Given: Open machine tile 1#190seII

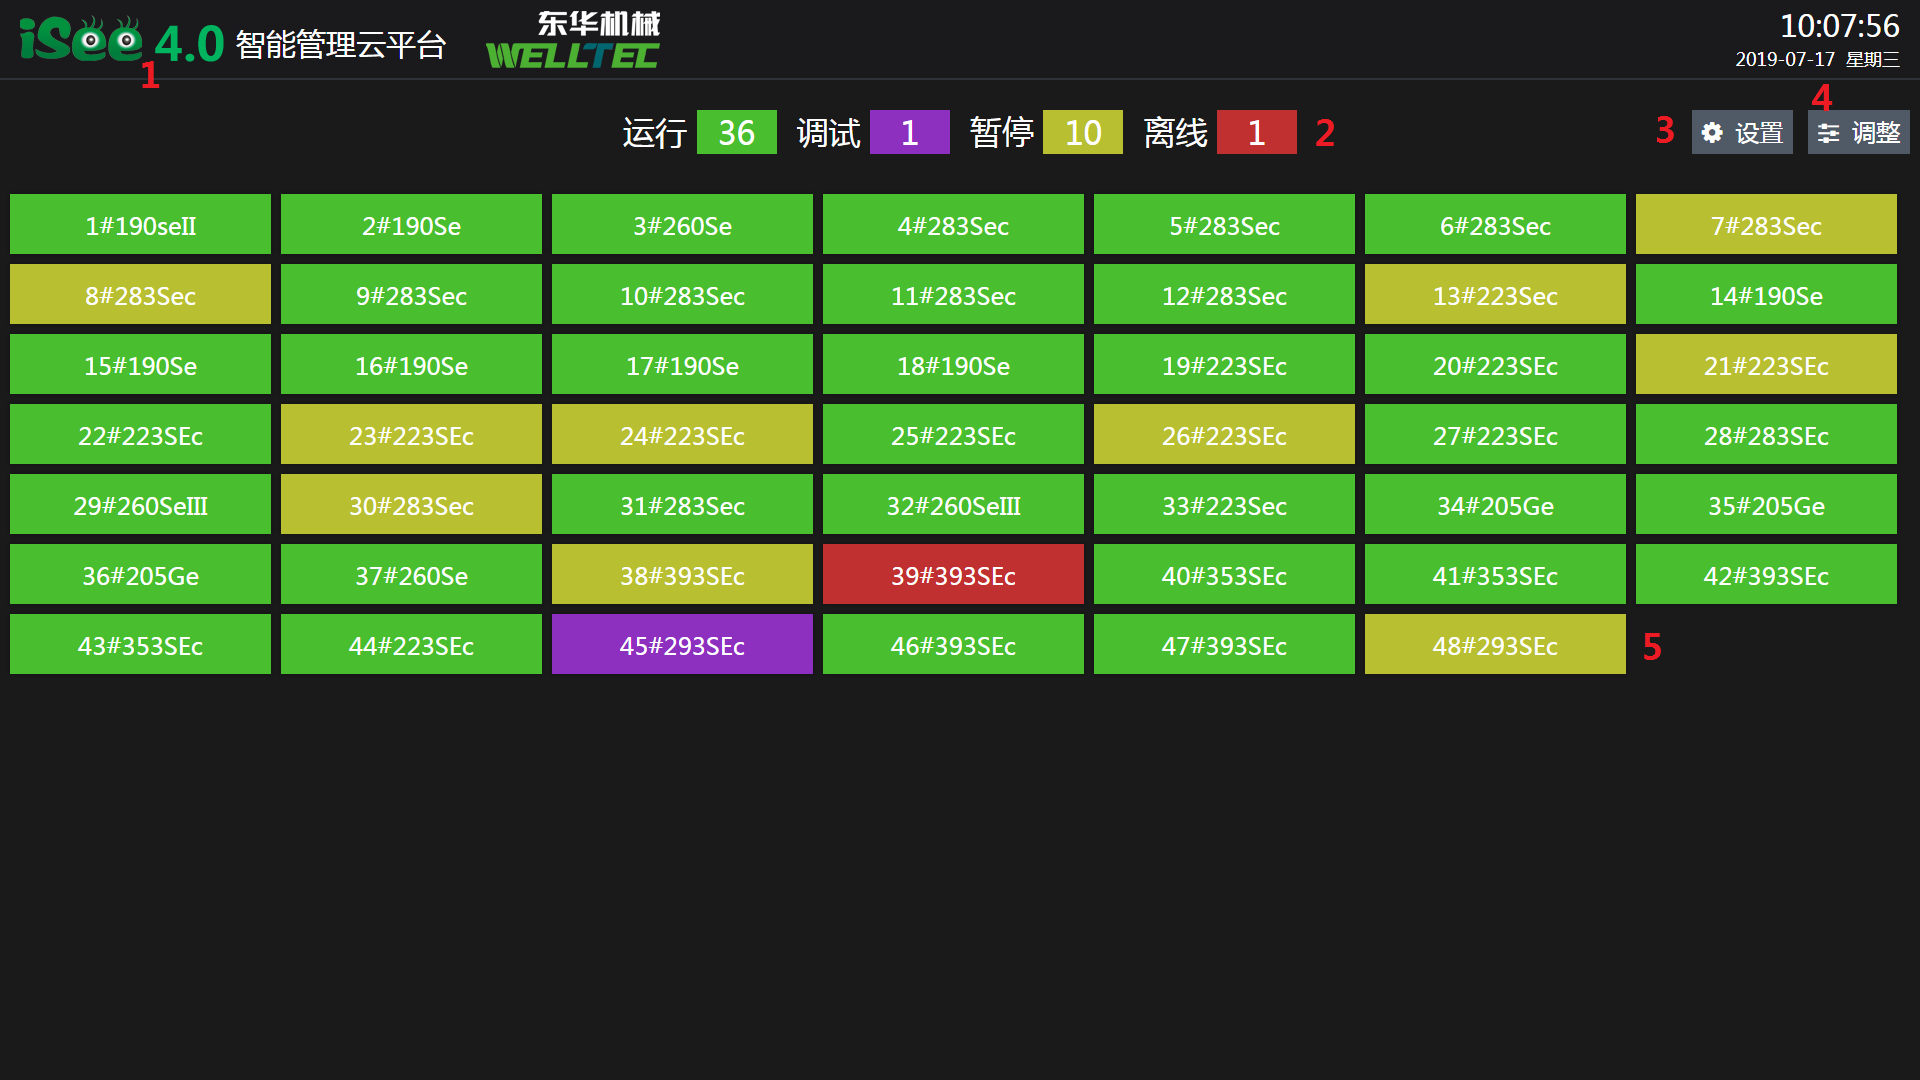Looking at the screenshot, I should click(x=140, y=225).
